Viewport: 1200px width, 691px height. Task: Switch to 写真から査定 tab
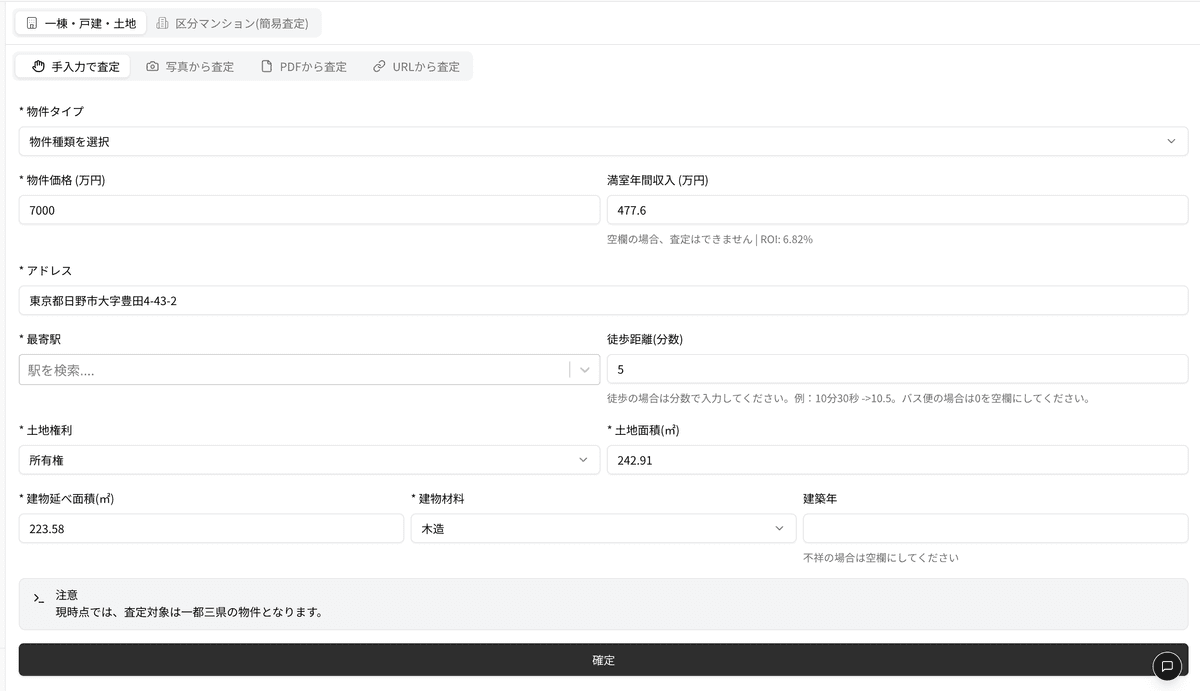tap(190, 67)
